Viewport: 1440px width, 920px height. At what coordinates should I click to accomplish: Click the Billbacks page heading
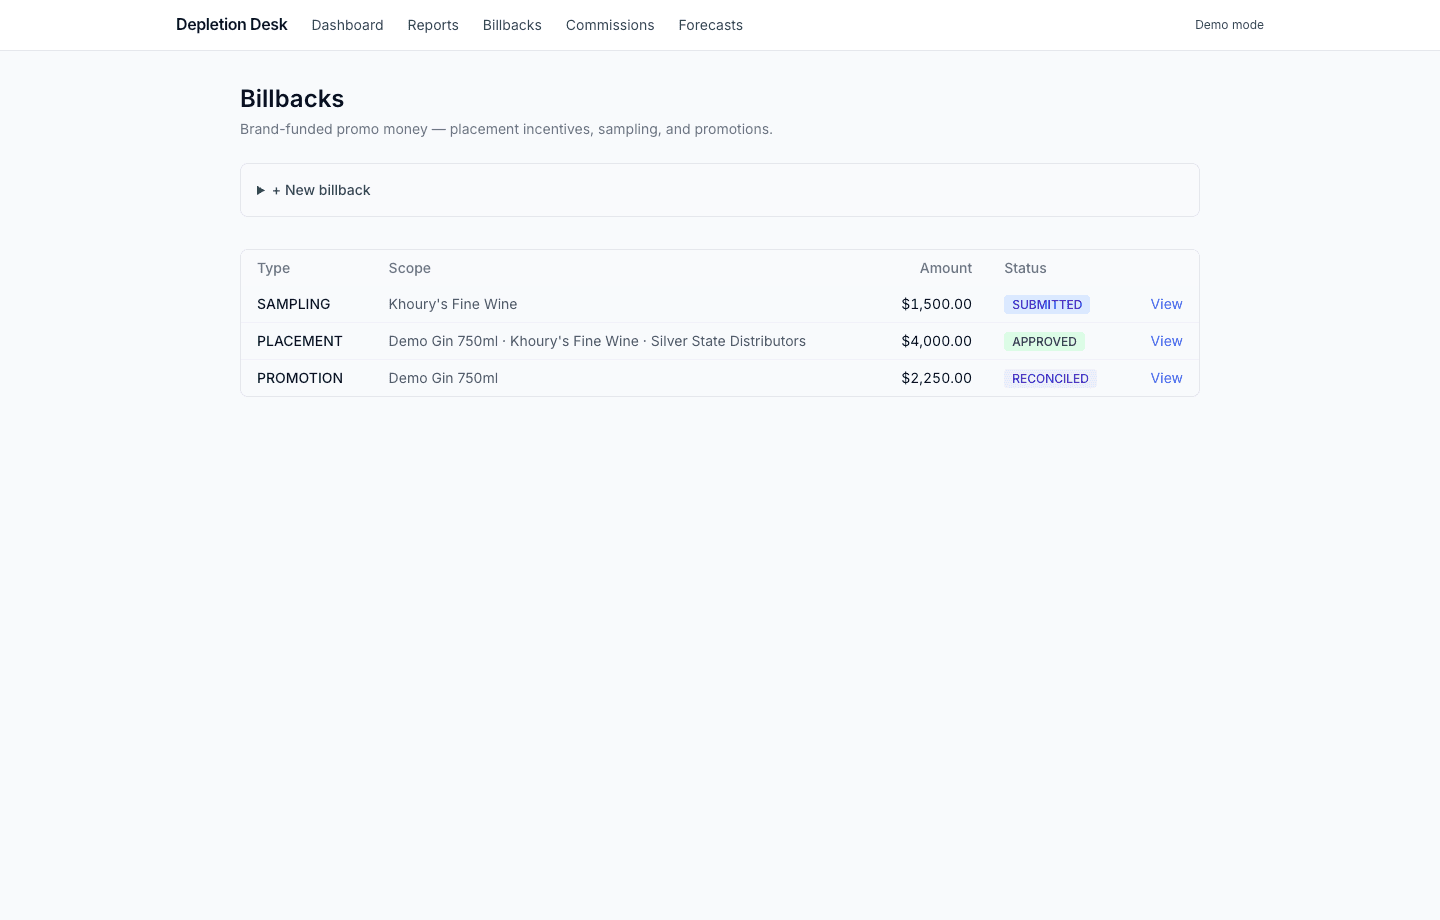tap(292, 98)
